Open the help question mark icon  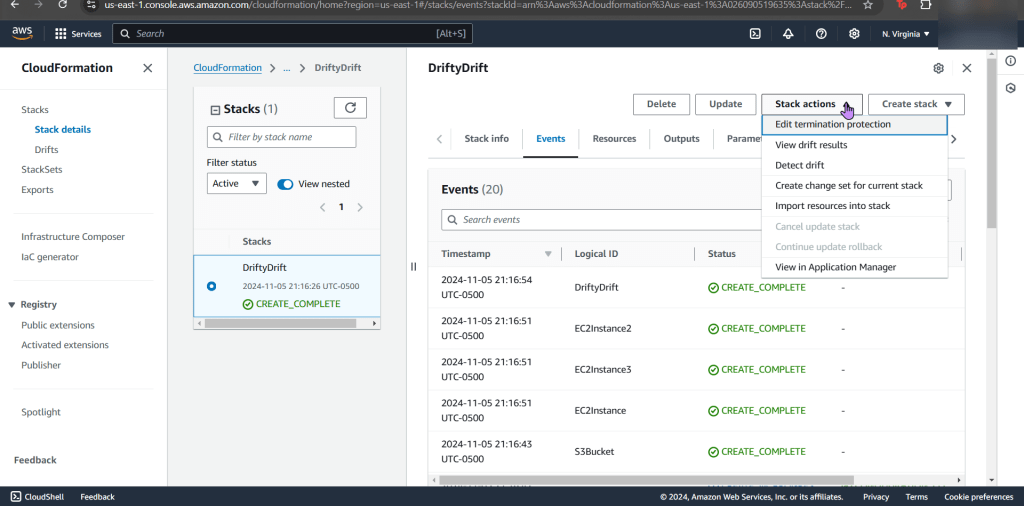pos(821,34)
